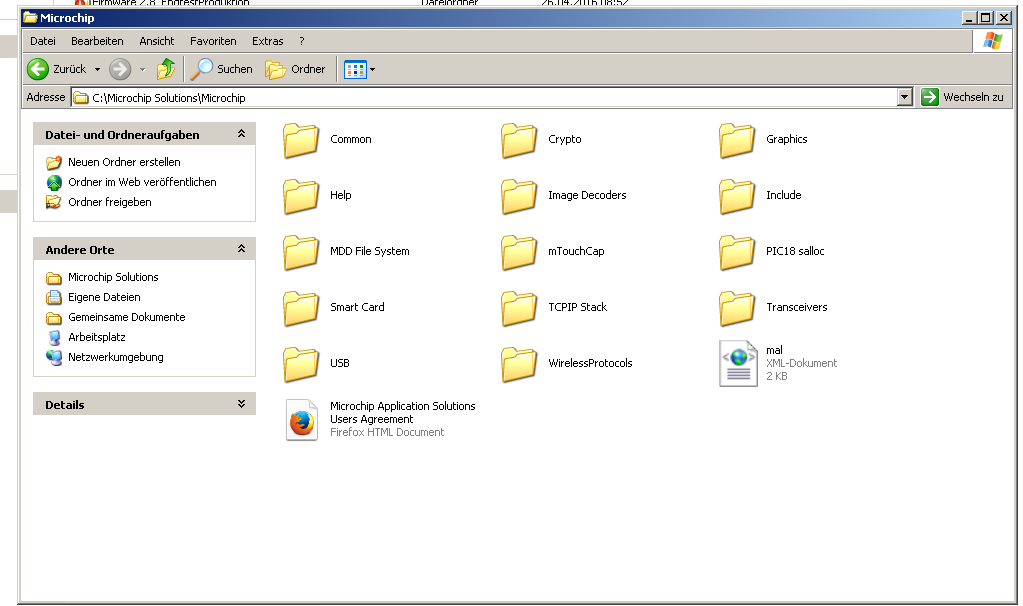Maximize the Microchip window
1023x606 pixels.
pos(986,18)
